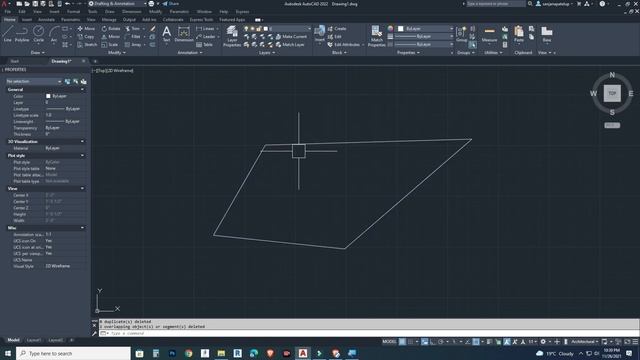The height and width of the screenshot is (360, 640).
Task: Click Edit Attributes button
Action: point(344,44)
